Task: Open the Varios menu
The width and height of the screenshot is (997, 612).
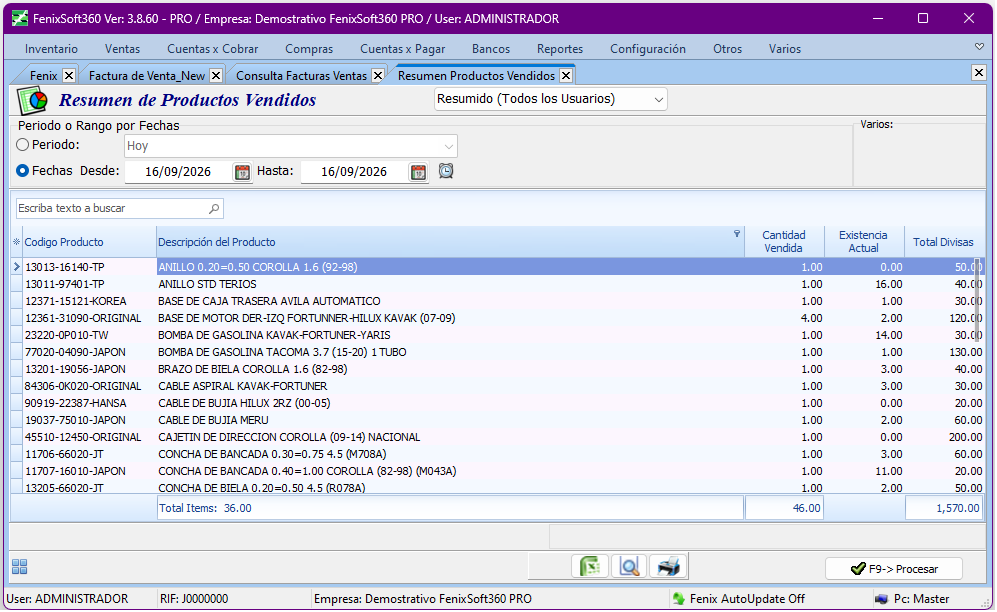Action: [785, 49]
